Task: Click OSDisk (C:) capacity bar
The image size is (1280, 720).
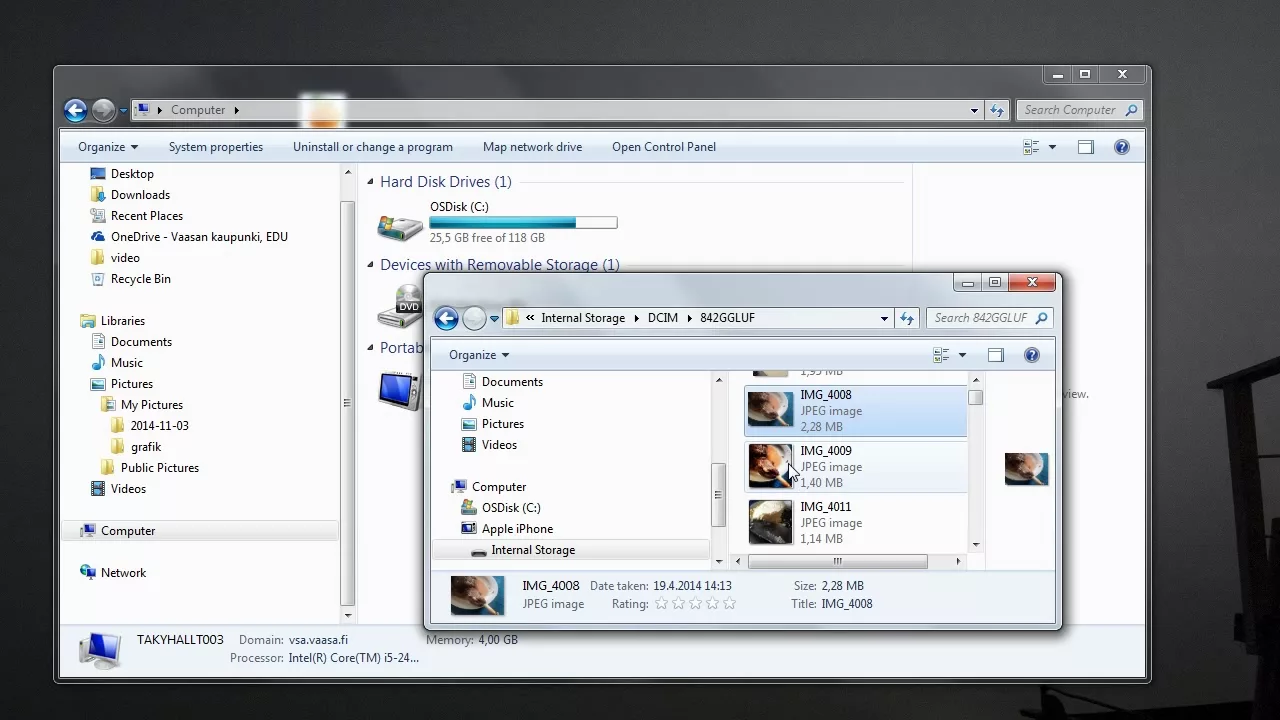Action: (523, 223)
